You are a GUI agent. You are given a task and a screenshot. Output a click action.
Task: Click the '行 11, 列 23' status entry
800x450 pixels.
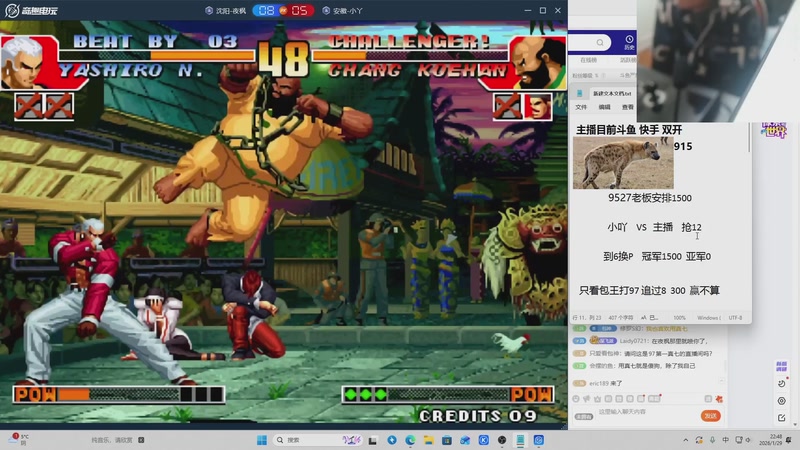[x=587, y=317]
